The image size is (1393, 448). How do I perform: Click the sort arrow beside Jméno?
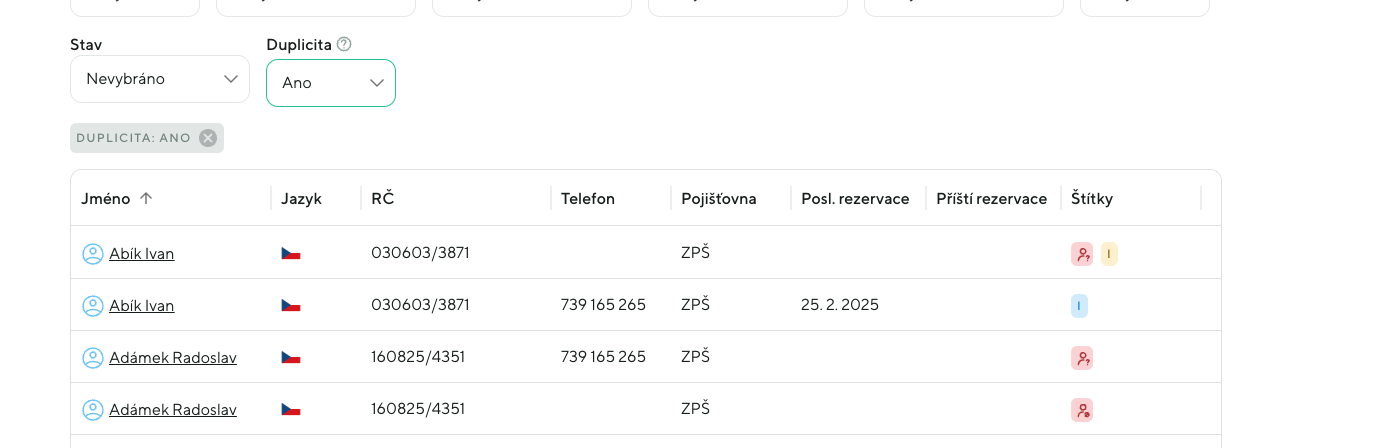click(x=146, y=198)
